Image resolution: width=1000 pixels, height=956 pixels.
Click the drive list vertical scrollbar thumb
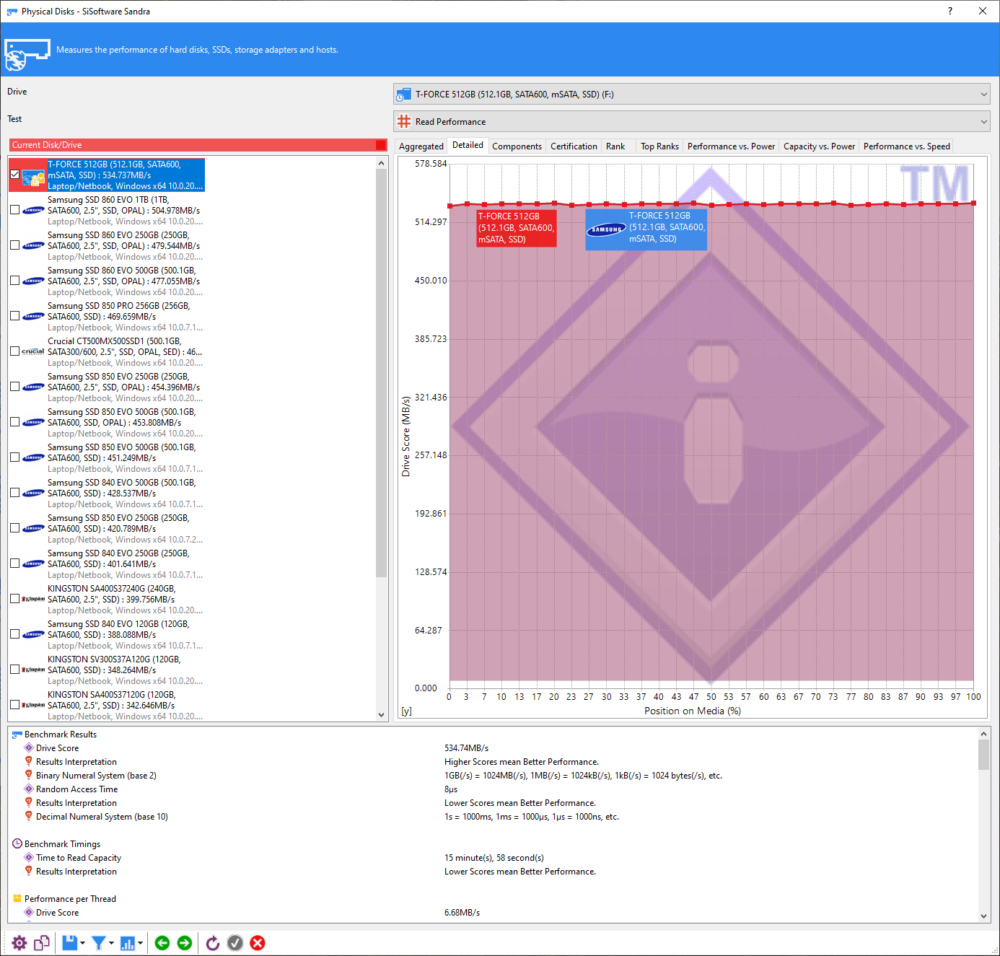pyautogui.click(x=381, y=373)
